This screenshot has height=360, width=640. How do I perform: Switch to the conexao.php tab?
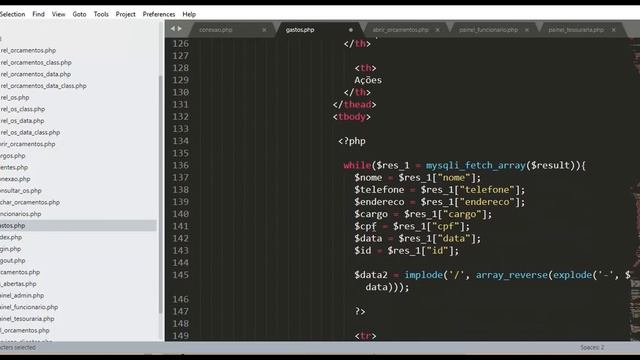[x=216, y=30]
